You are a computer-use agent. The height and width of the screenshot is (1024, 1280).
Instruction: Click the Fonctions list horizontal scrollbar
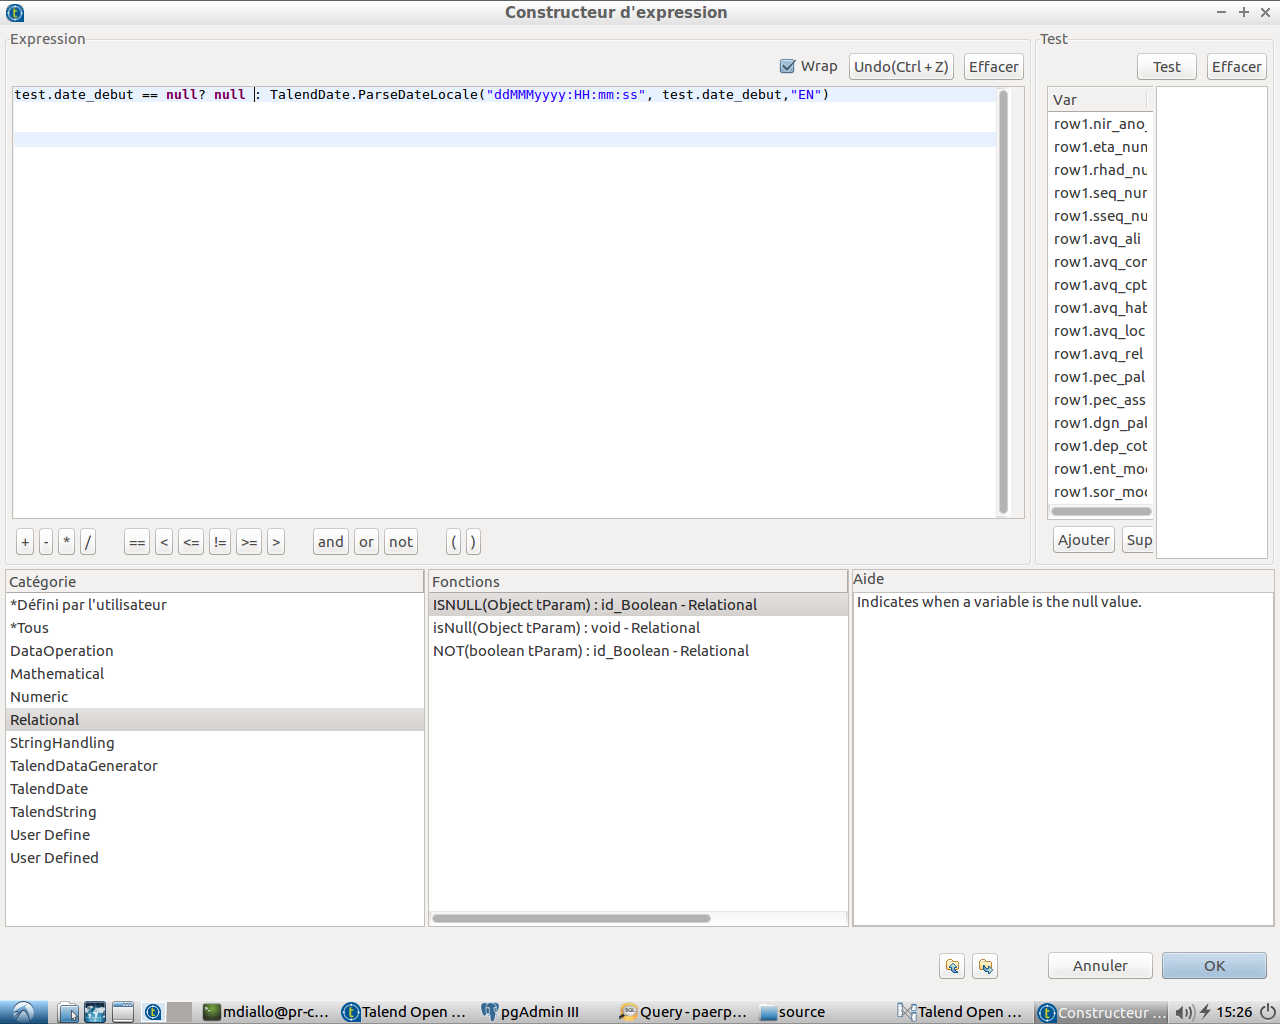571,918
